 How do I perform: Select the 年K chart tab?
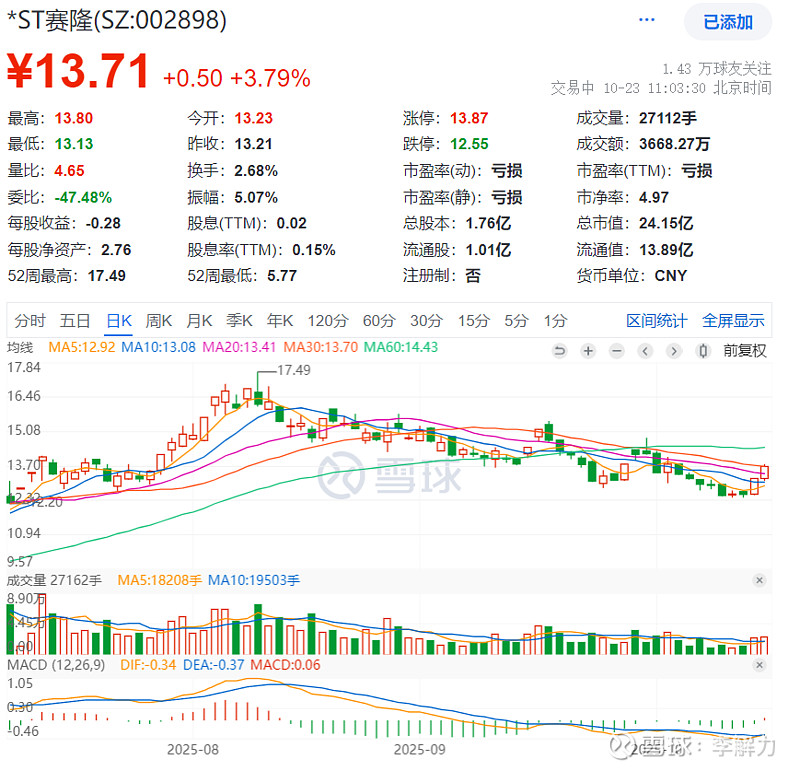pos(280,321)
